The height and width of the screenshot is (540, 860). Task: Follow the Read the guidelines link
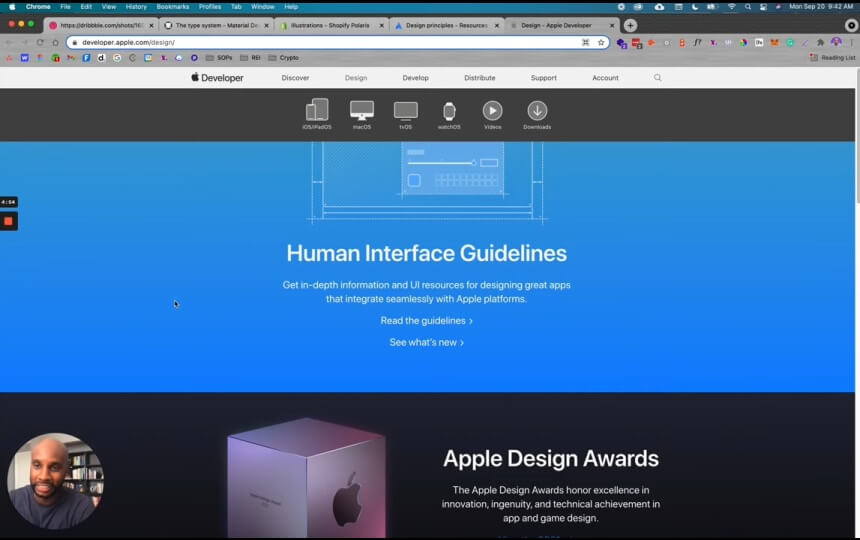tap(426, 321)
